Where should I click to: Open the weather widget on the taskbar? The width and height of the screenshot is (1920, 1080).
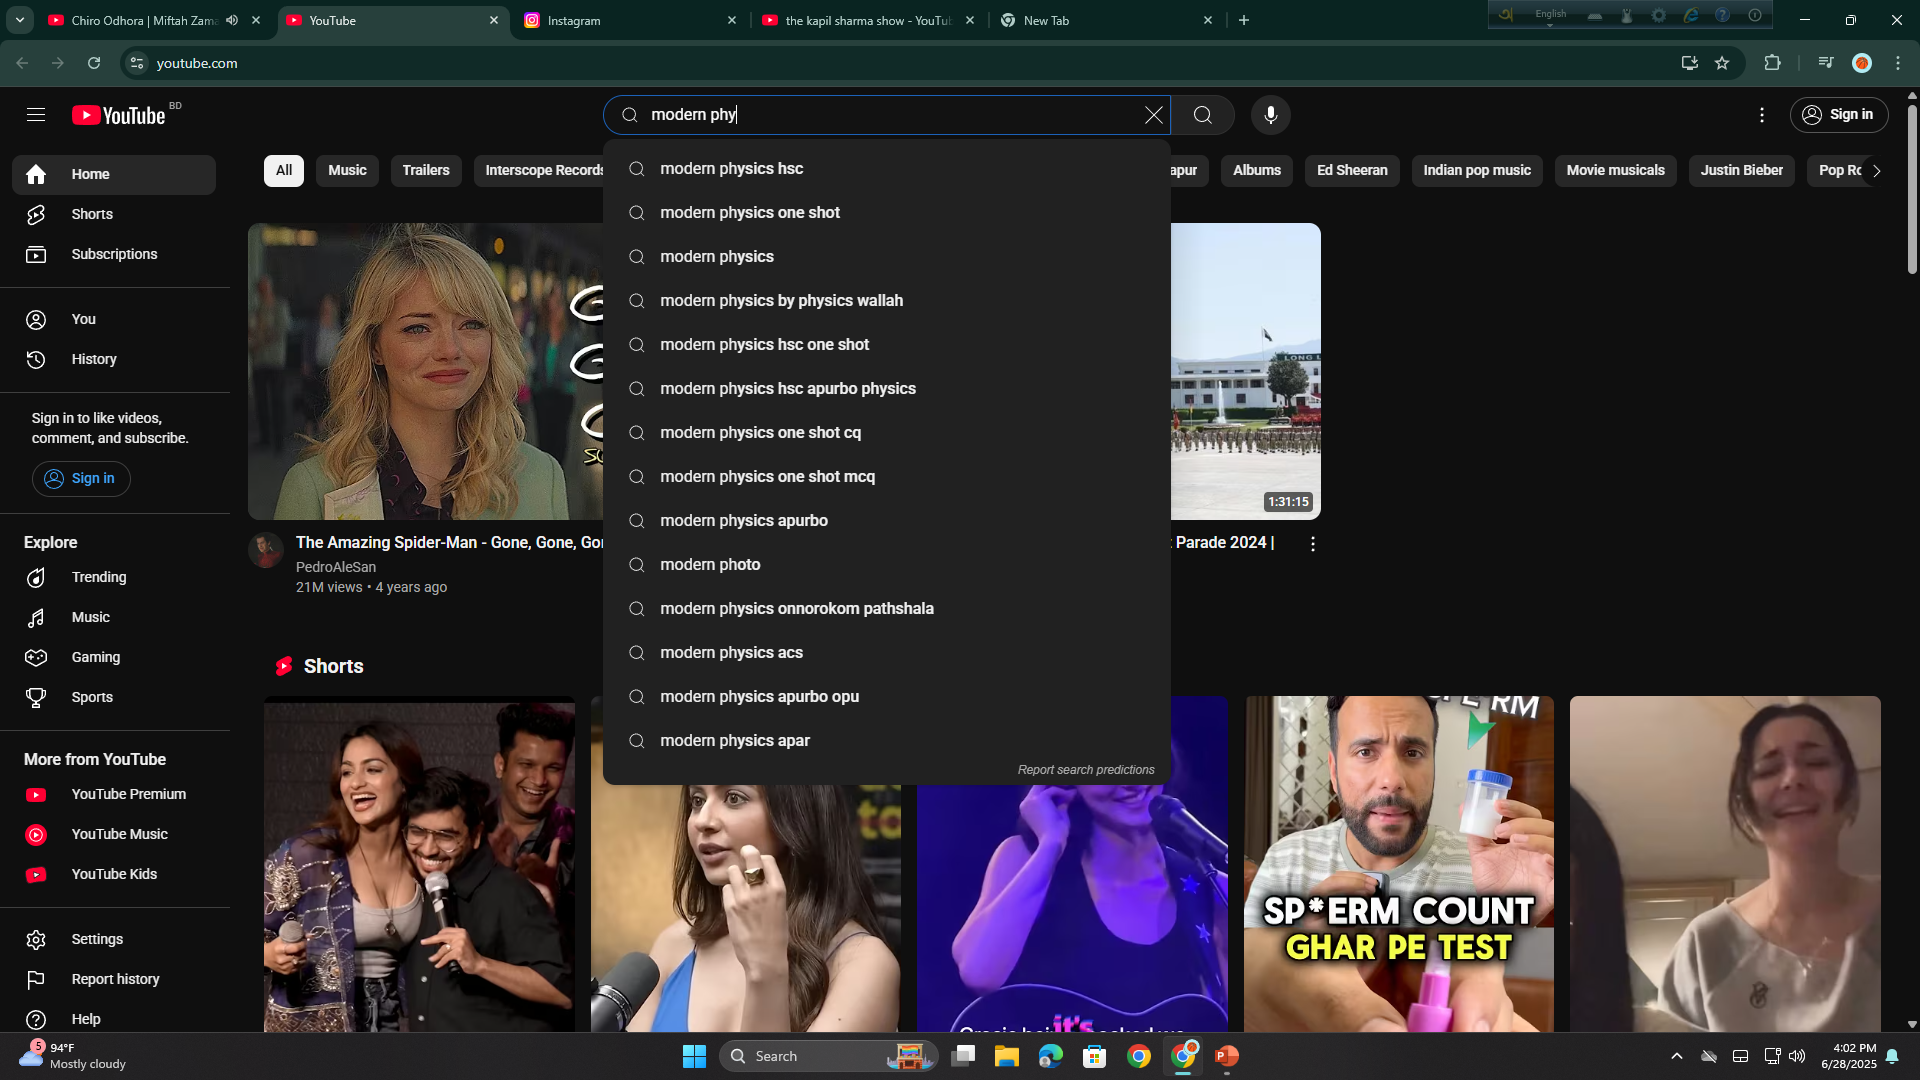tap(75, 1056)
